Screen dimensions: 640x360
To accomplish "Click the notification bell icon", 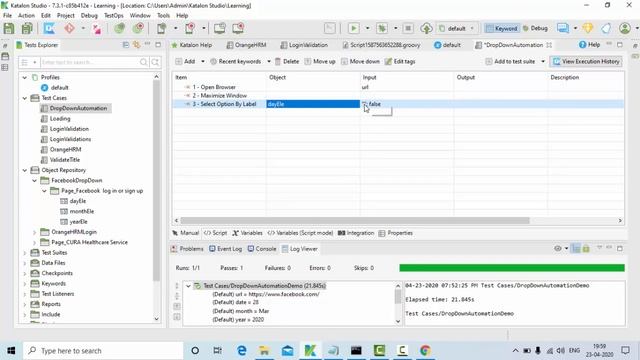I will (606, 28).
